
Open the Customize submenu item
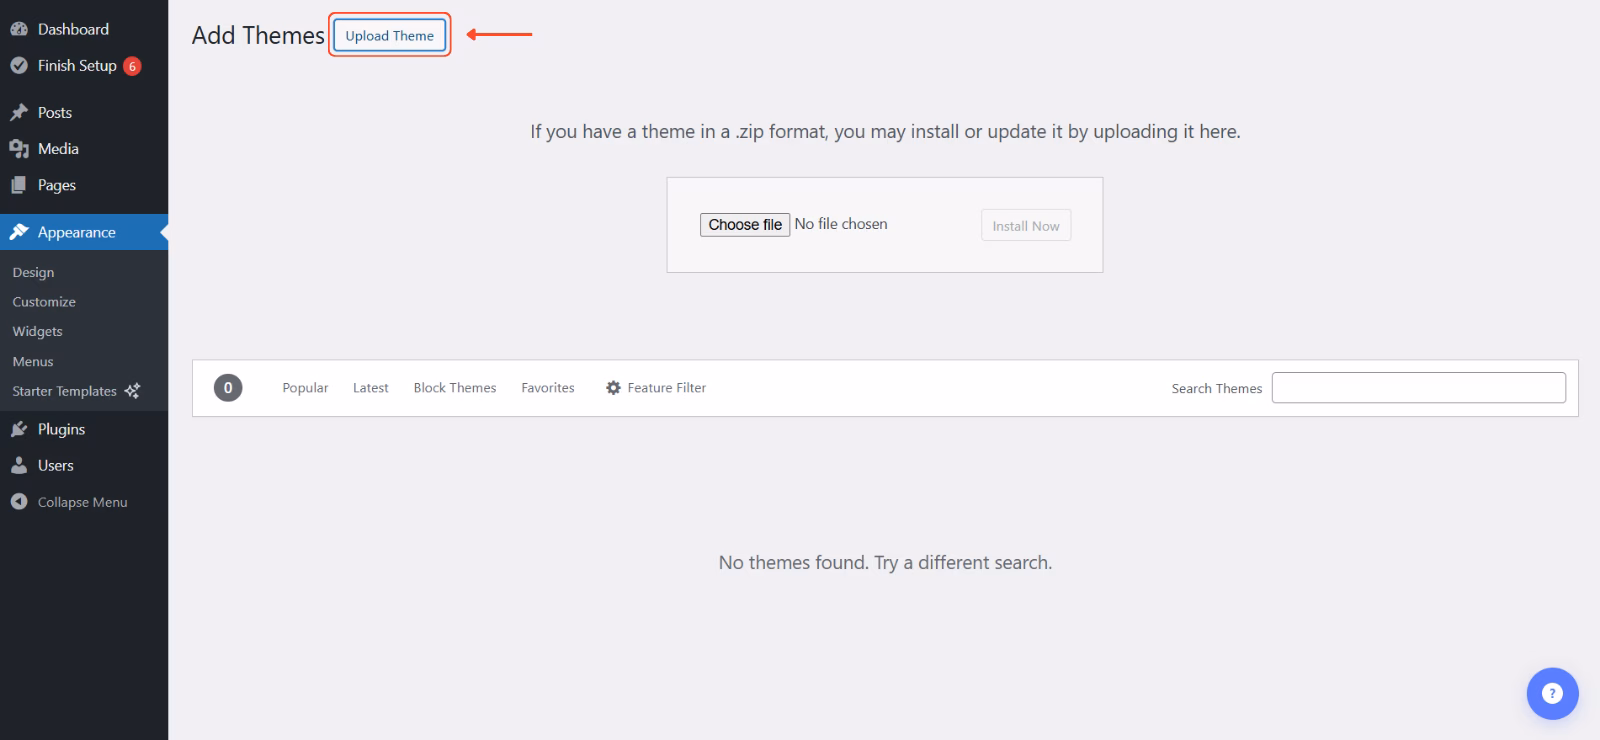point(44,302)
